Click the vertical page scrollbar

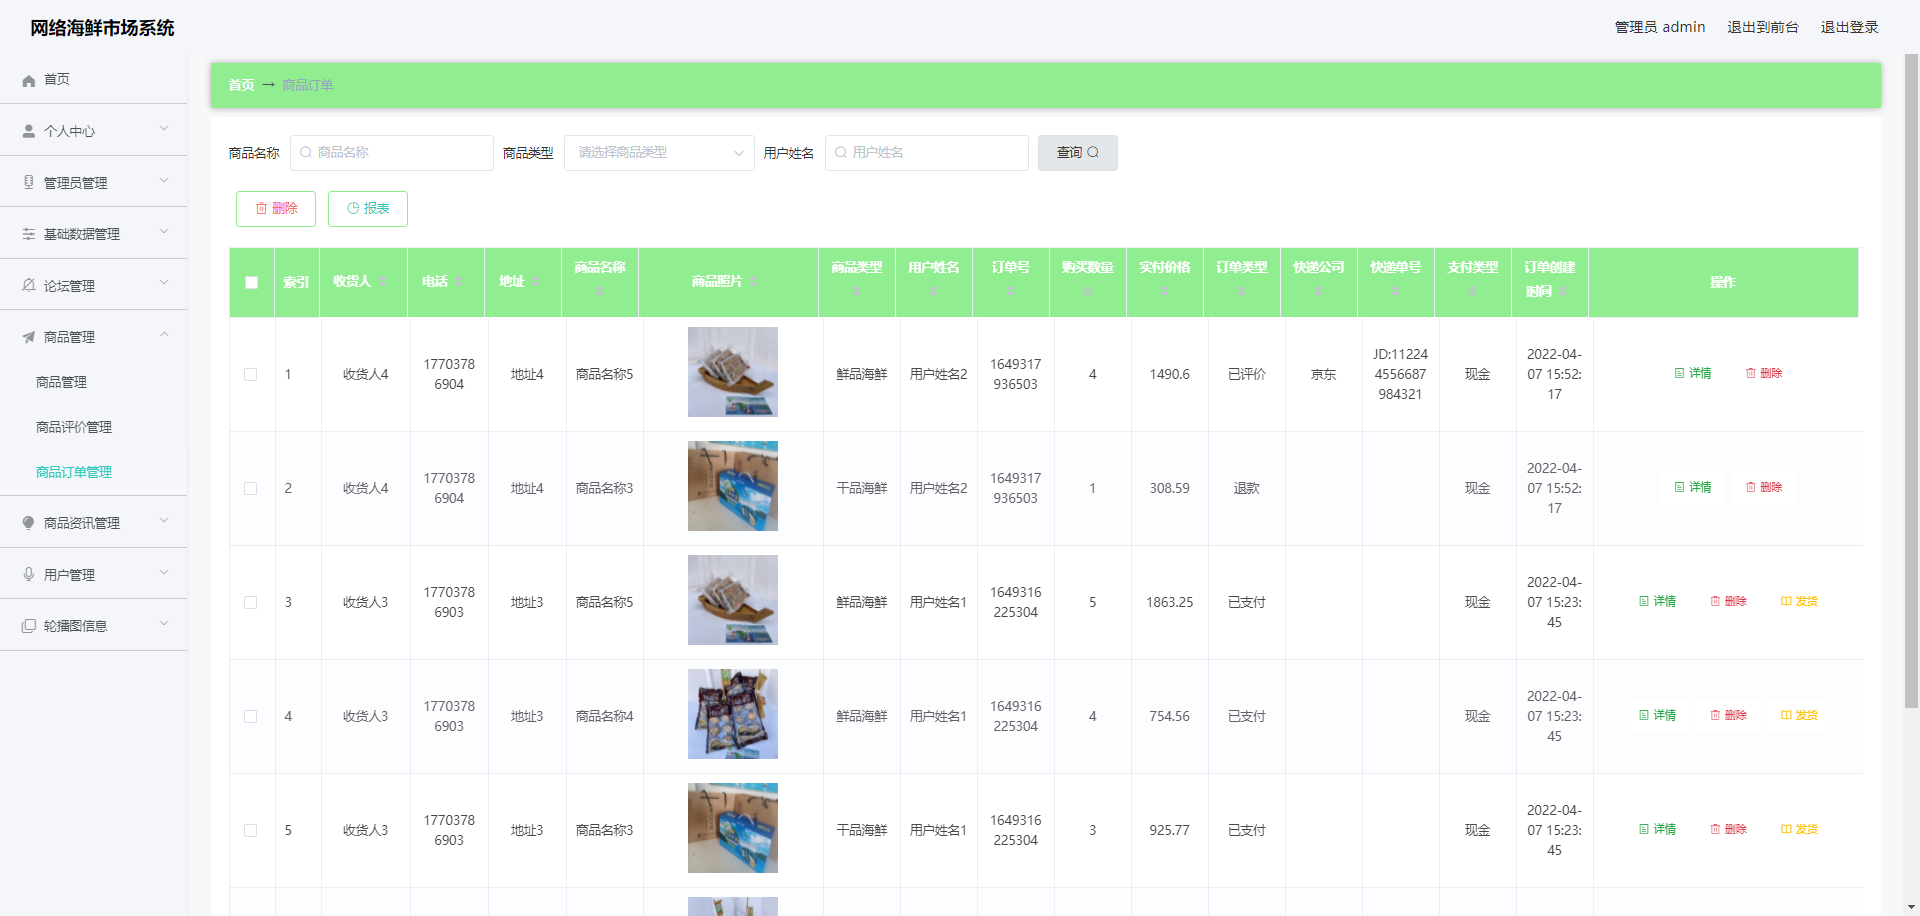point(1911,380)
